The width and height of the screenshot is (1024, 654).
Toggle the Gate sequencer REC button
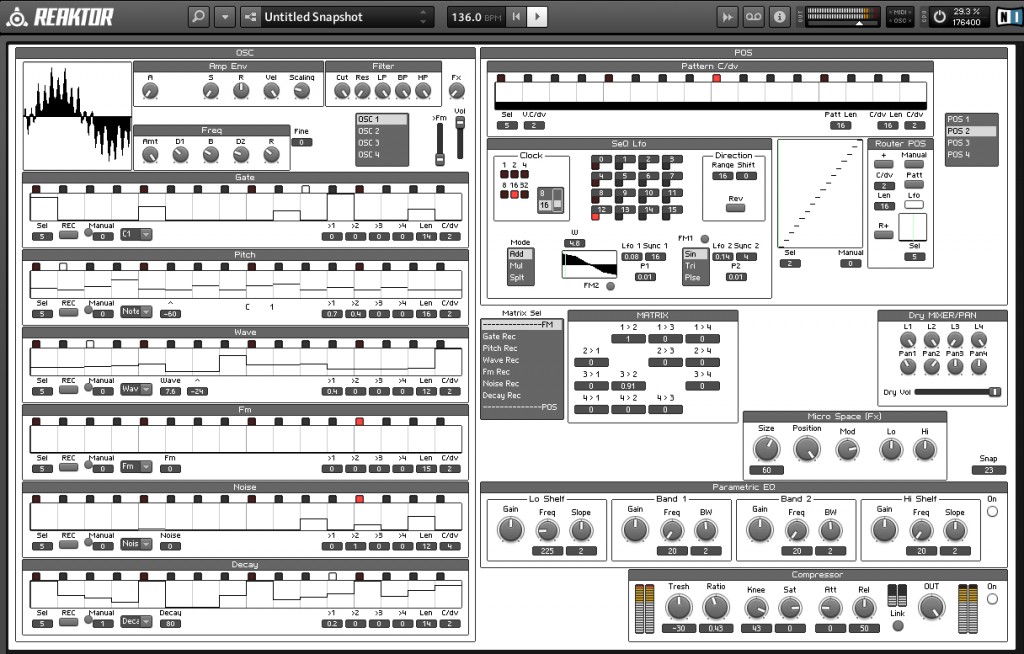point(68,235)
